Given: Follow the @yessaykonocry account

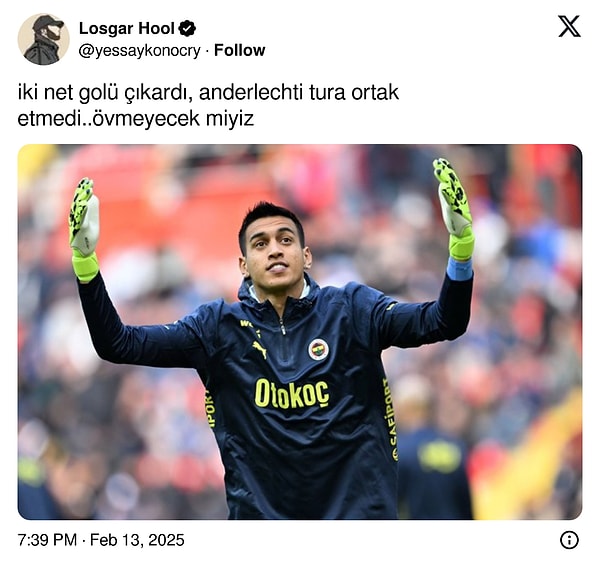Looking at the screenshot, I should point(240,50).
